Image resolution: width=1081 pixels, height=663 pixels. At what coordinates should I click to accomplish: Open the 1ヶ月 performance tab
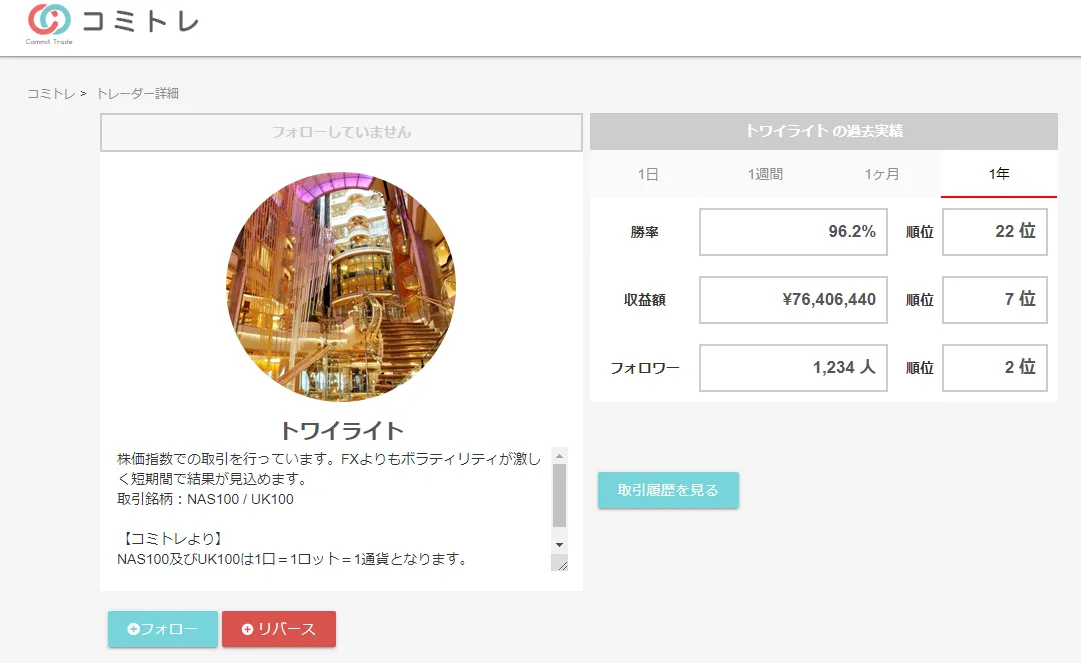pos(882,174)
